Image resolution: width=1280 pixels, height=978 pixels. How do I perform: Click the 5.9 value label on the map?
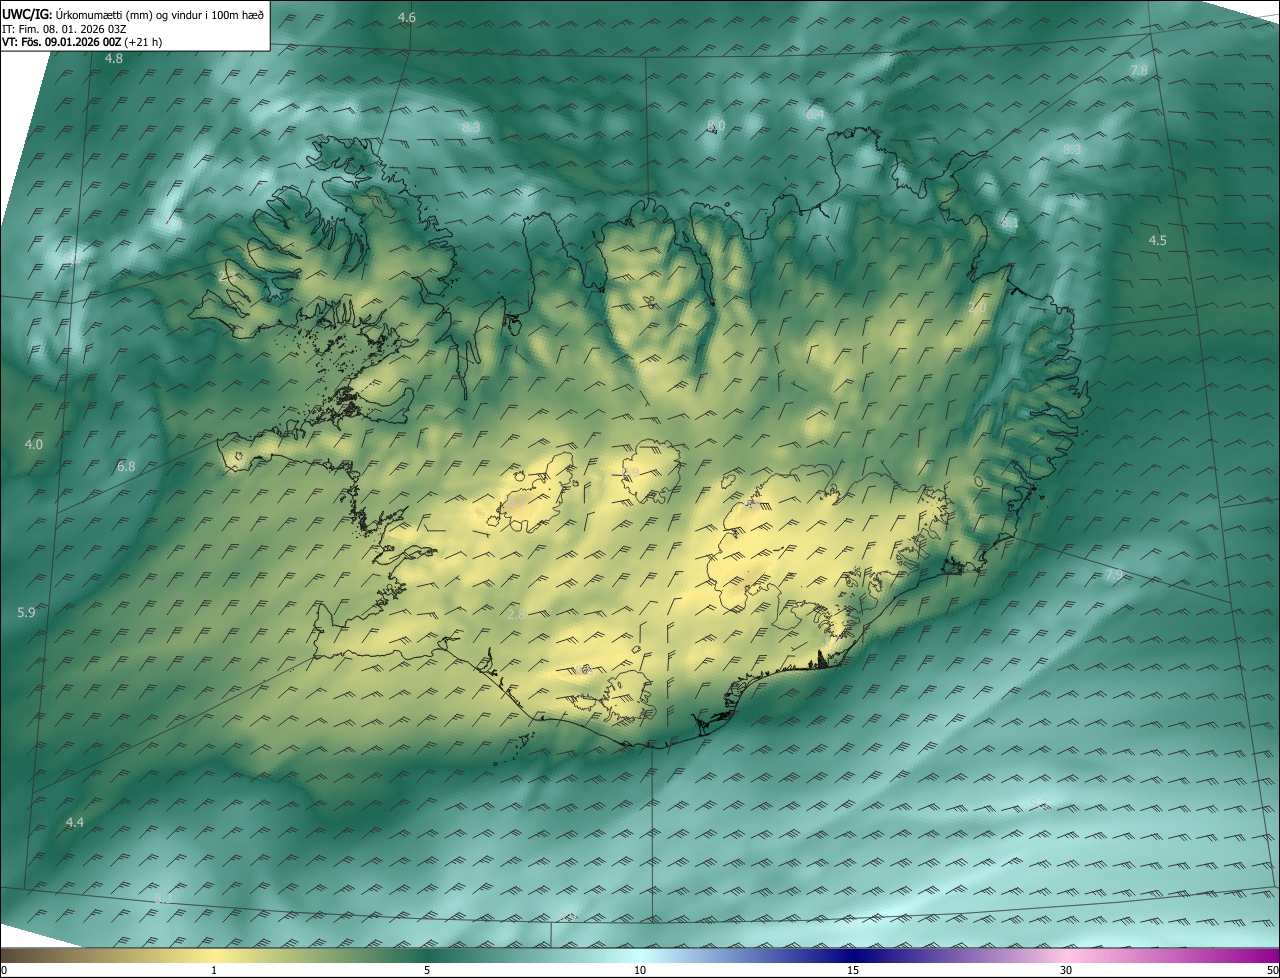pyautogui.click(x=26, y=612)
